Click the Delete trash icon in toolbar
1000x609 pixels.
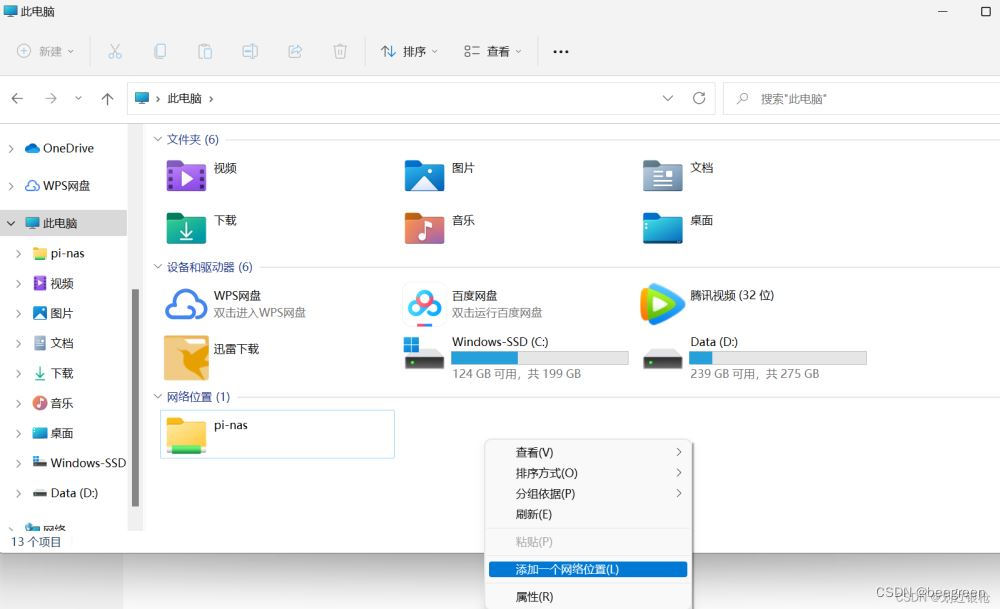[x=340, y=52]
